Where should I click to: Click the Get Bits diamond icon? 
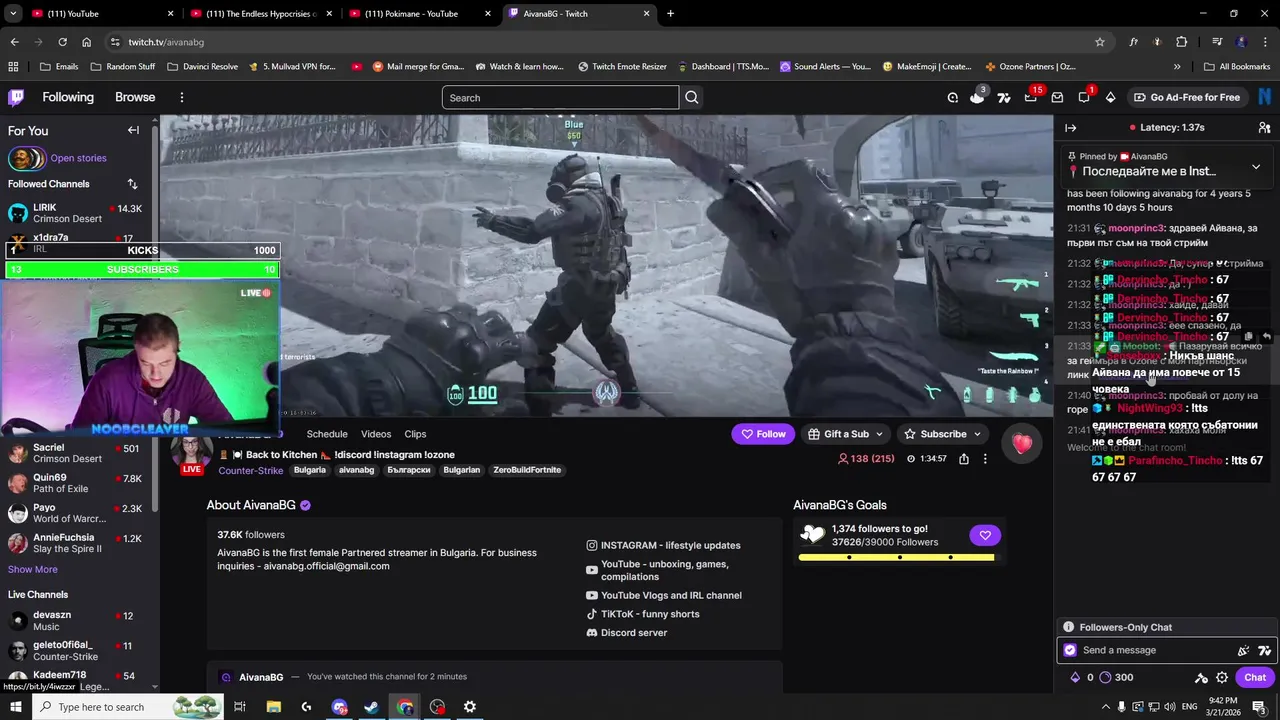[1110, 97]
